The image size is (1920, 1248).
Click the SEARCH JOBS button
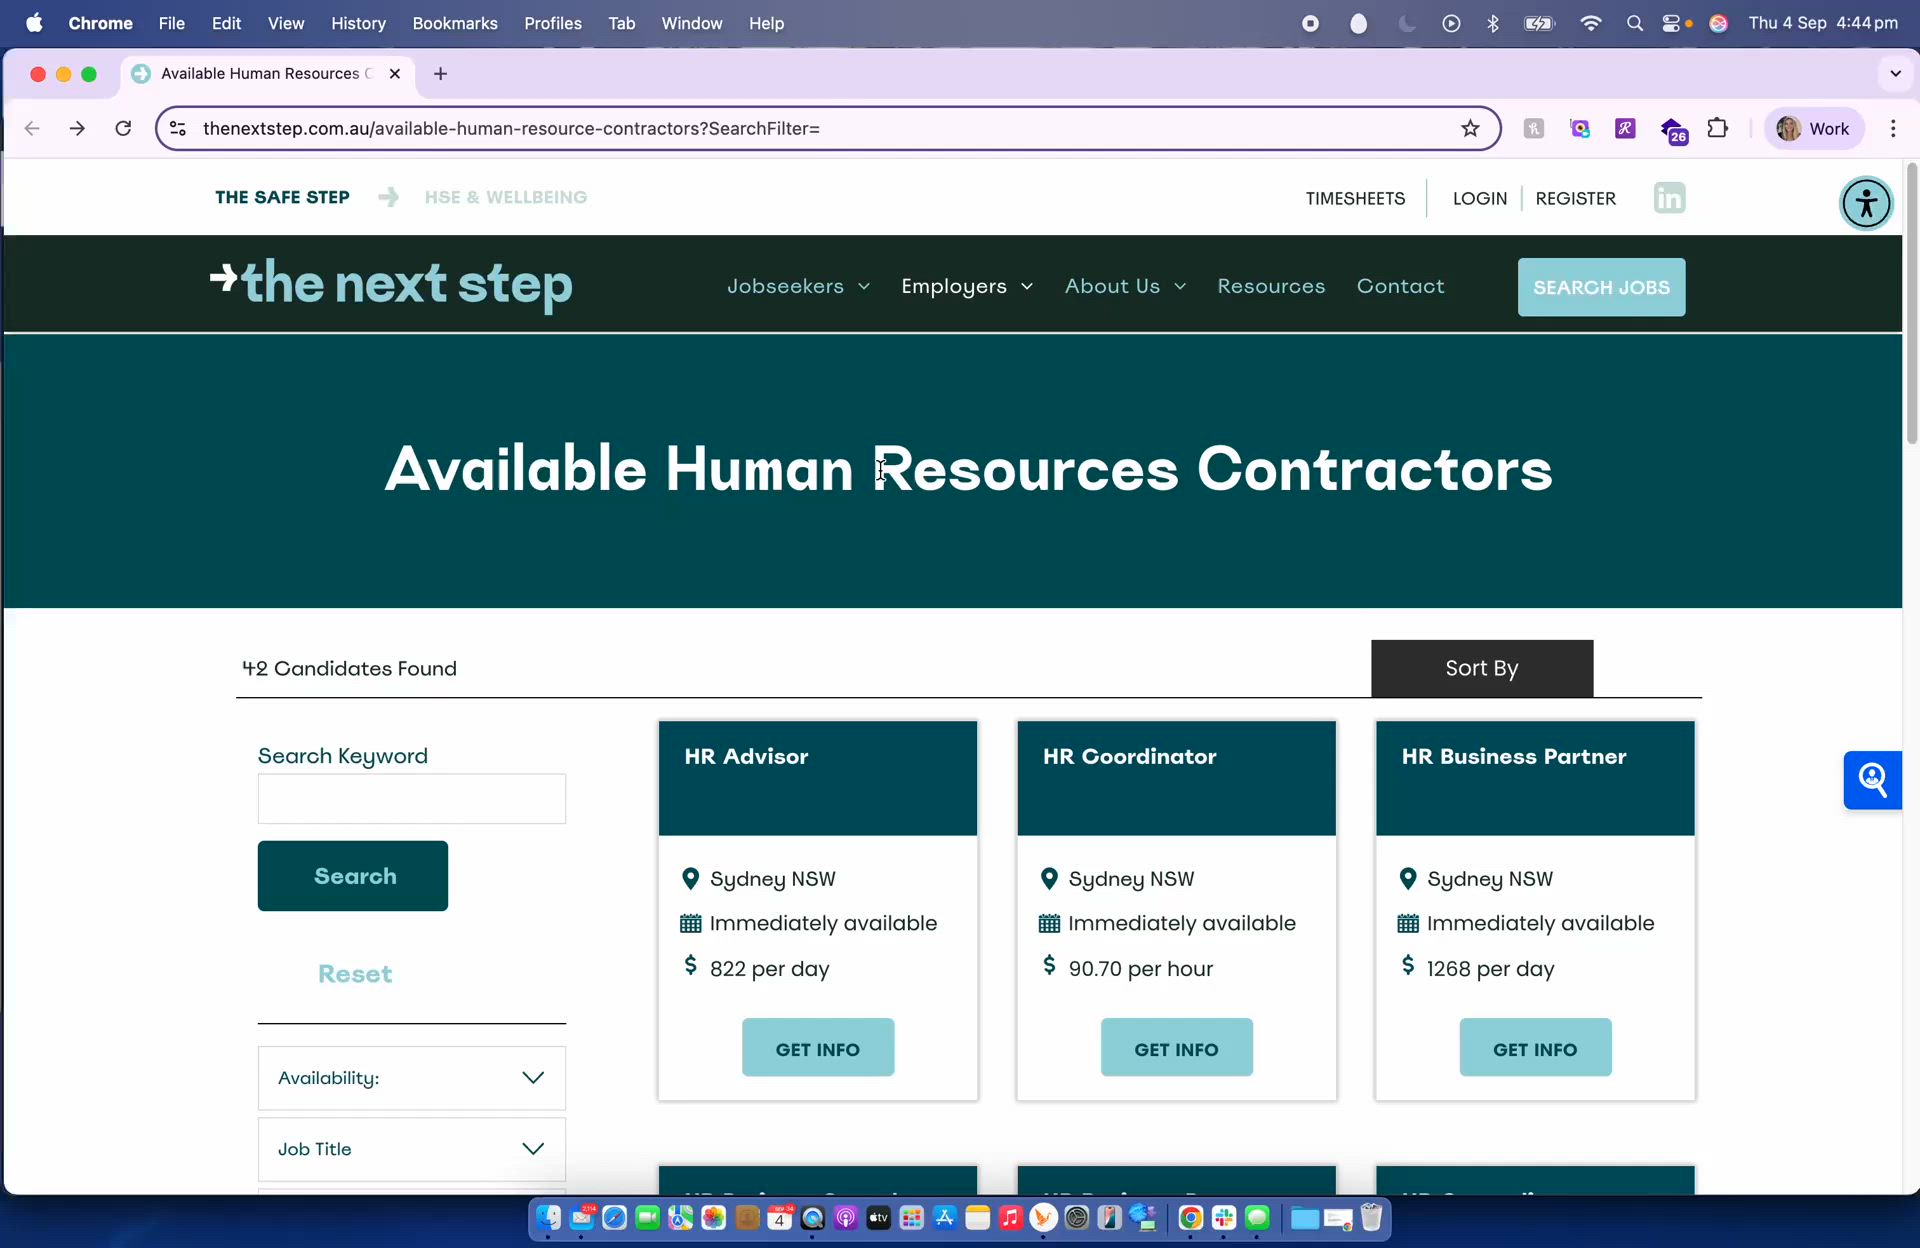[x=1601, y=287]
